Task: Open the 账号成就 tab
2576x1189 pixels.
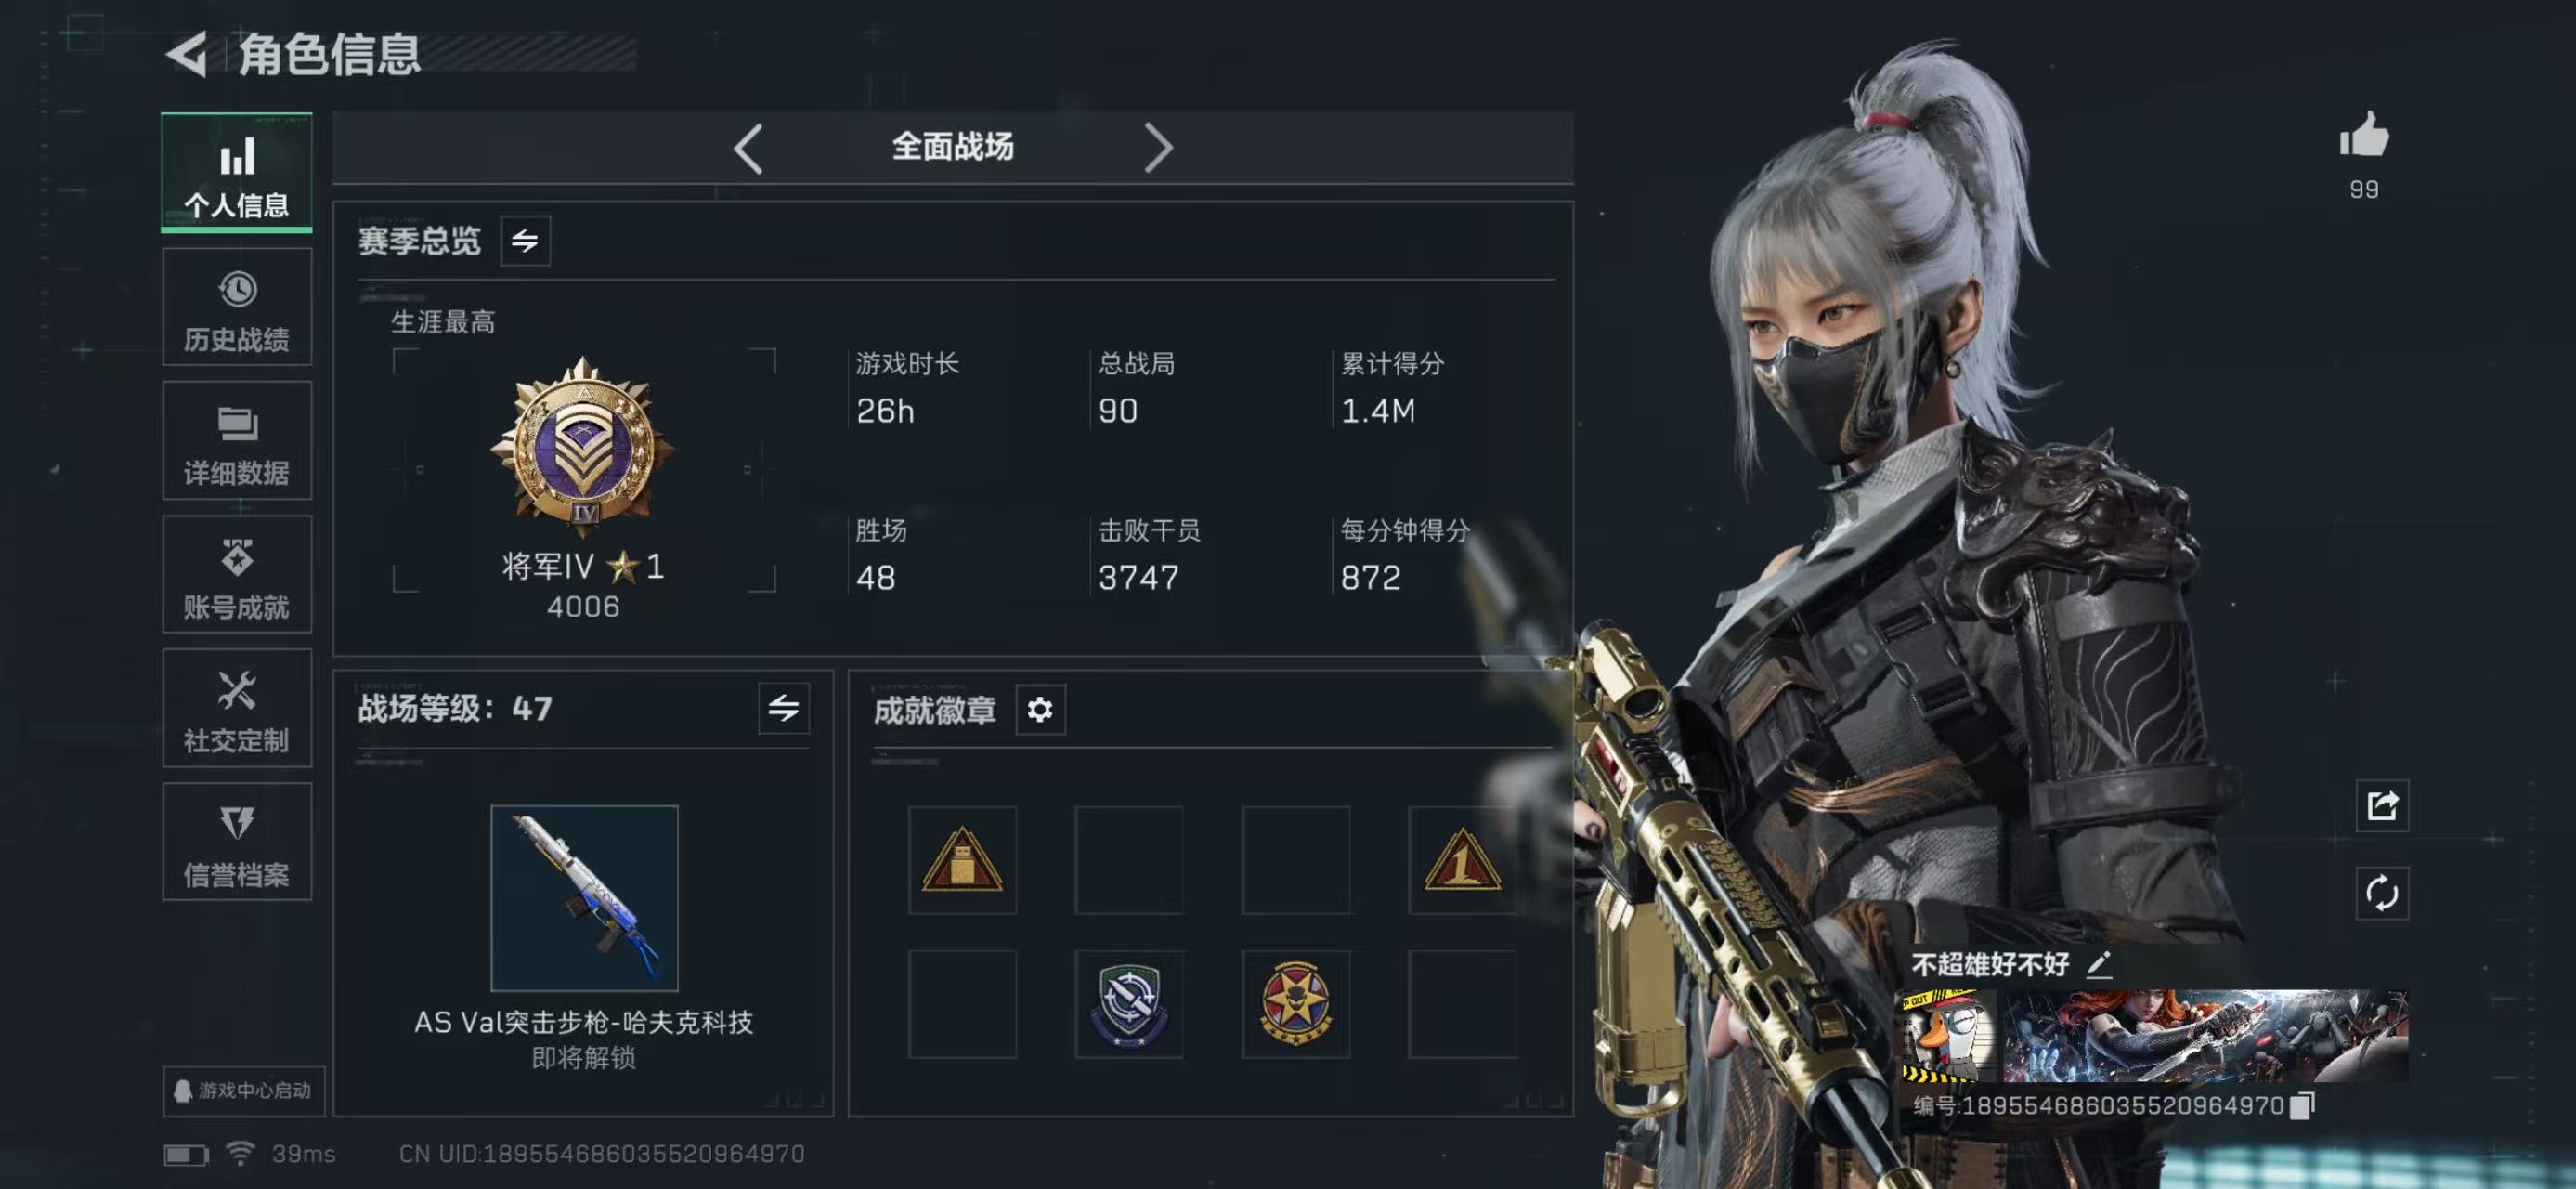Action: point(237,575)
